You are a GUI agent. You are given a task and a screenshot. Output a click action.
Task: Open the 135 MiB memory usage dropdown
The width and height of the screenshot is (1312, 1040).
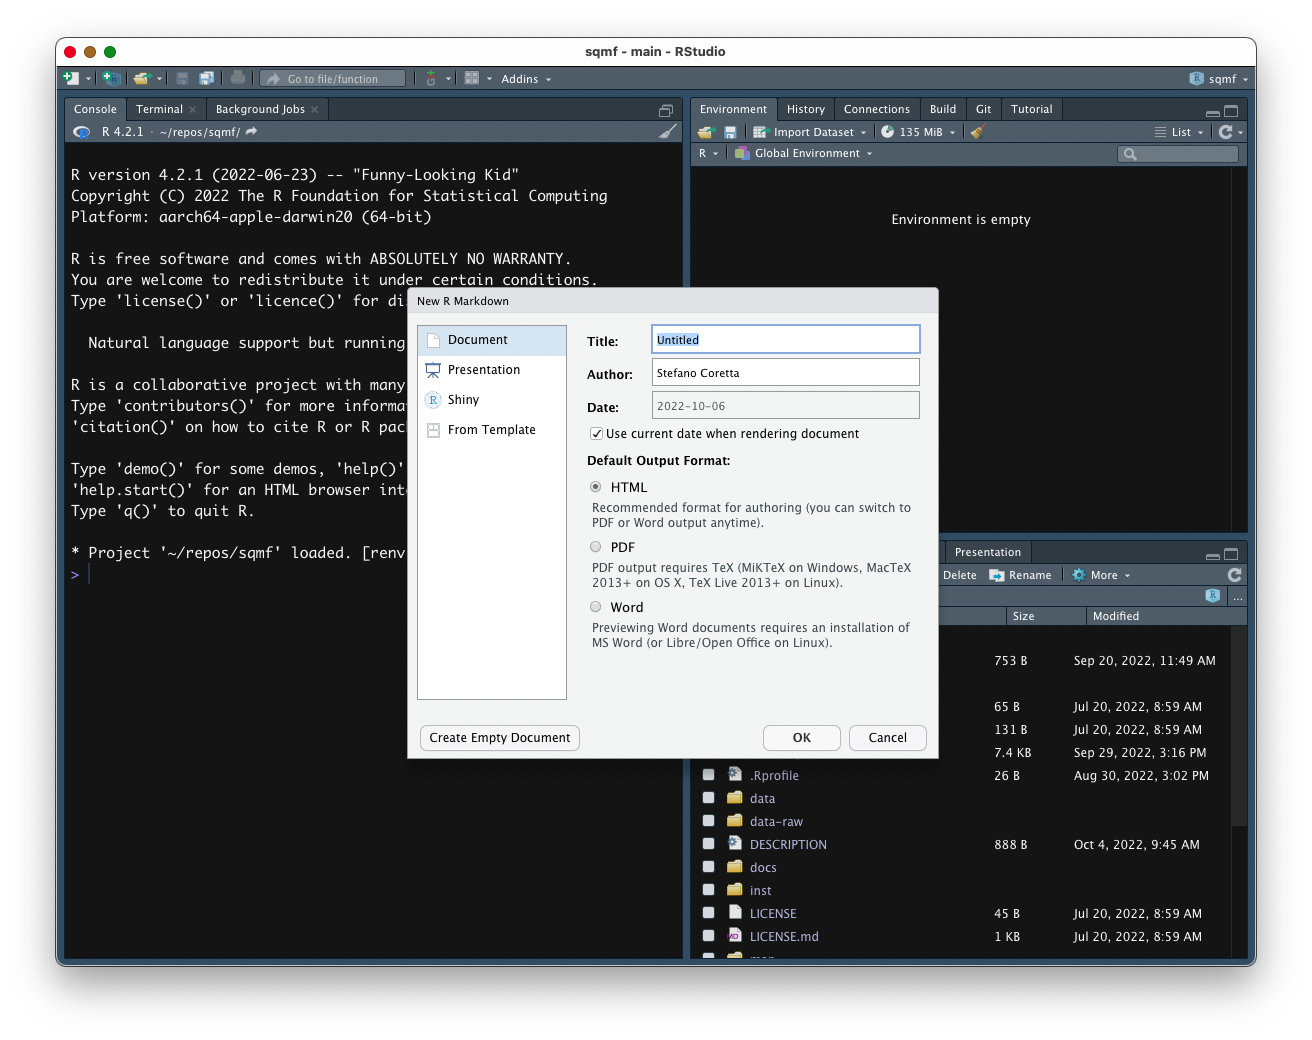918,132
